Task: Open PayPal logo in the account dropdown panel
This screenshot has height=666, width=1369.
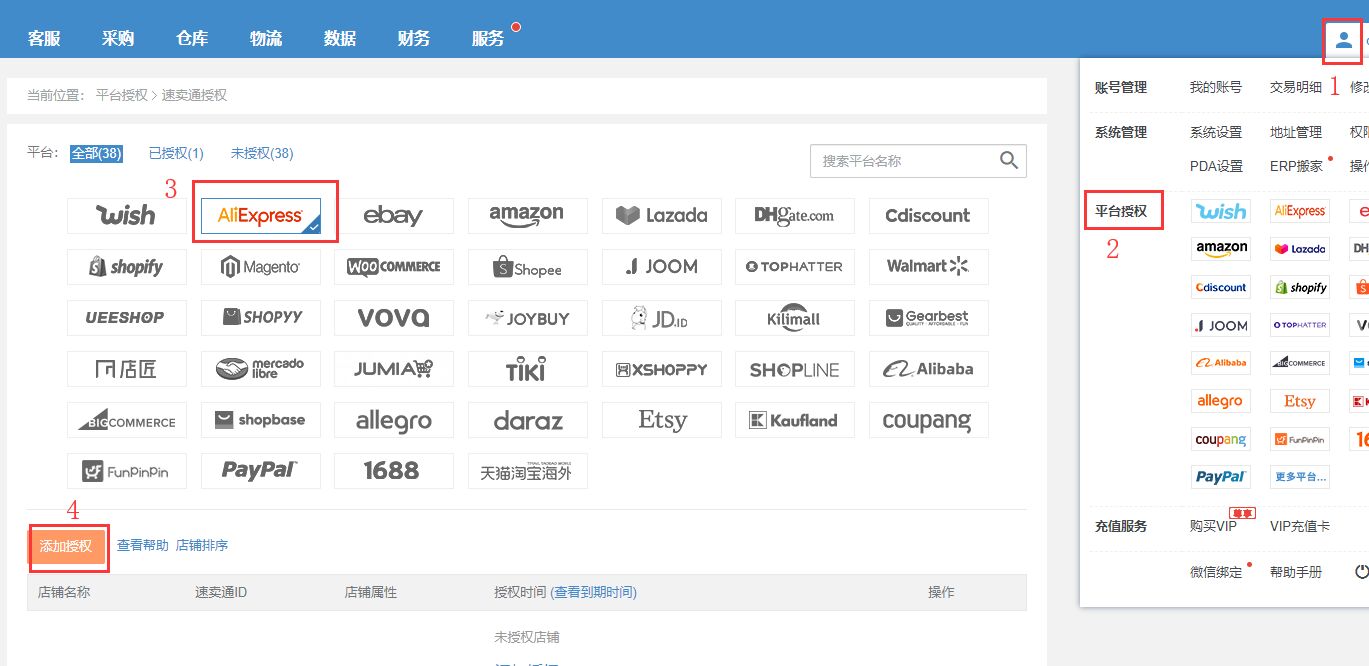Action: point(1221,476)
